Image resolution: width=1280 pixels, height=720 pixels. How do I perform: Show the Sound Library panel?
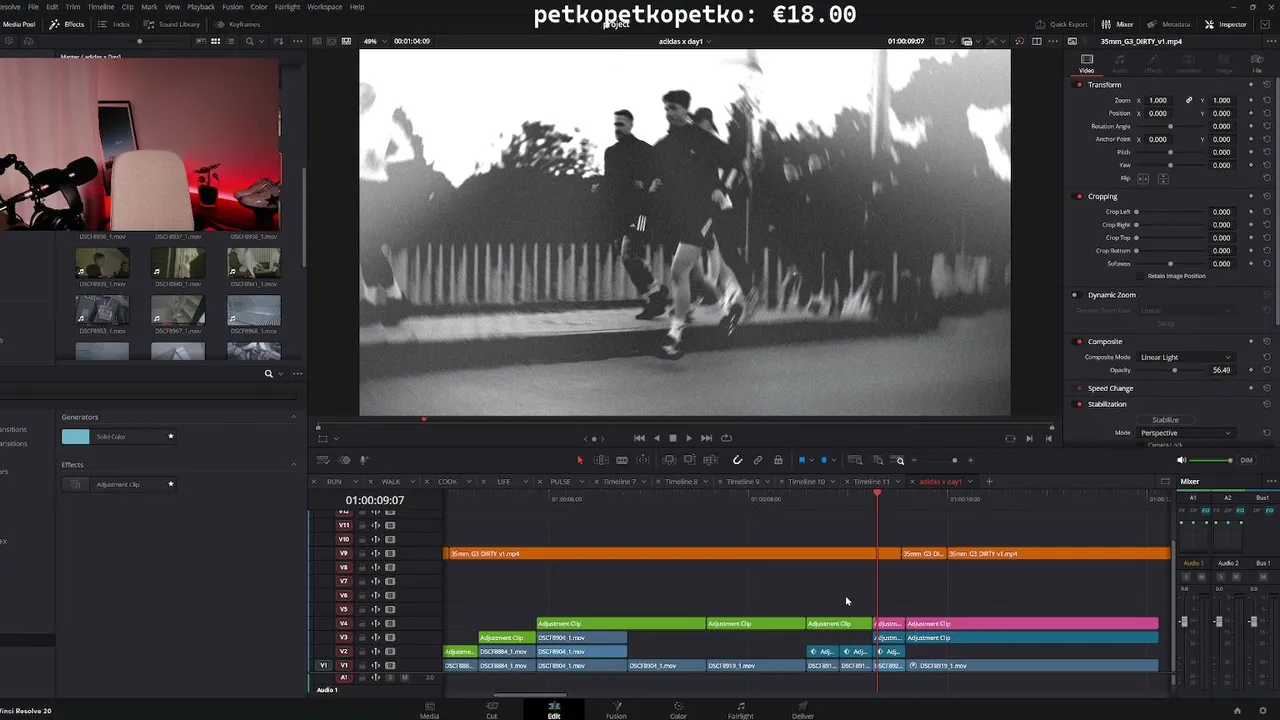pos(172,24)
